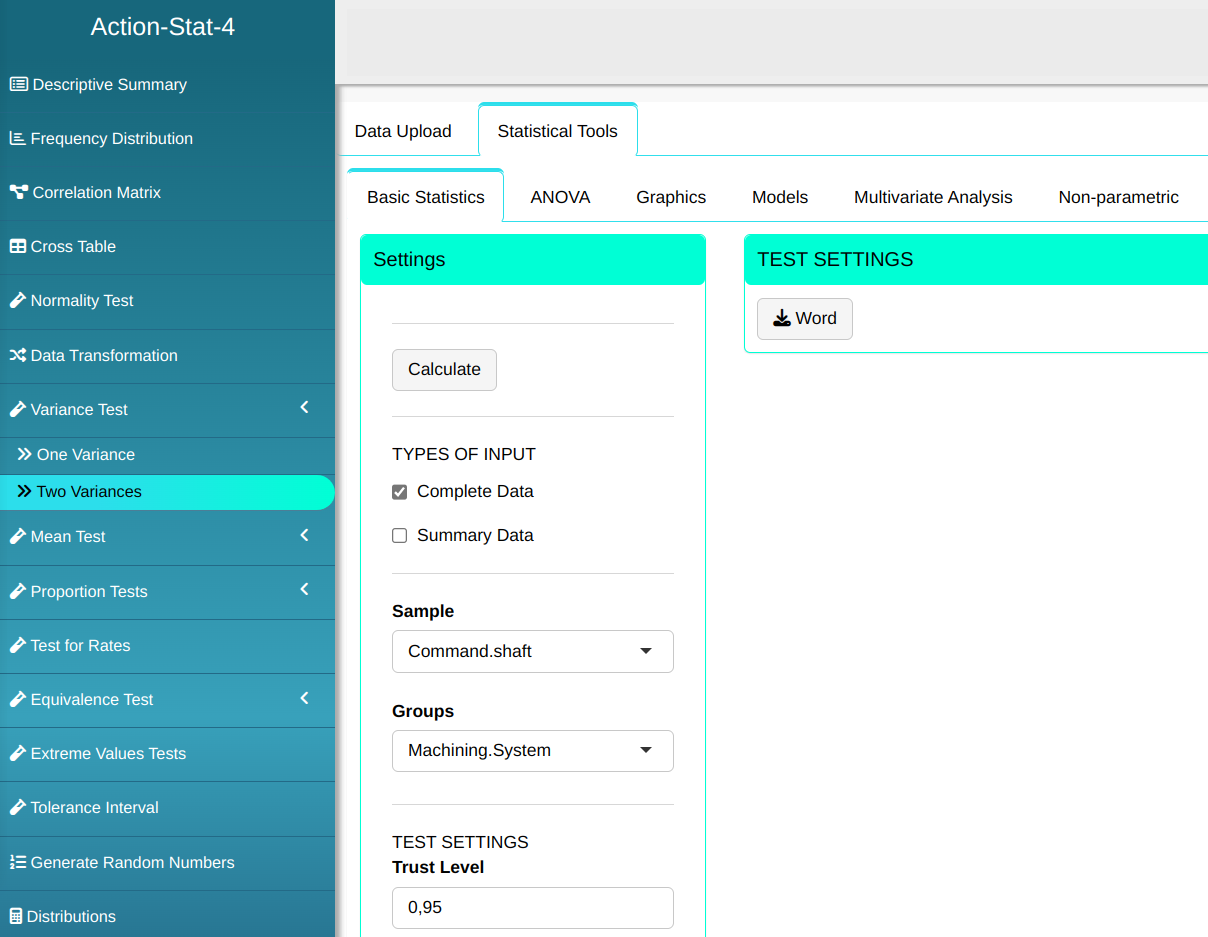Click the Trust Level input field
This screenshot has height=937, width=1208.
[x=532, y=908]
